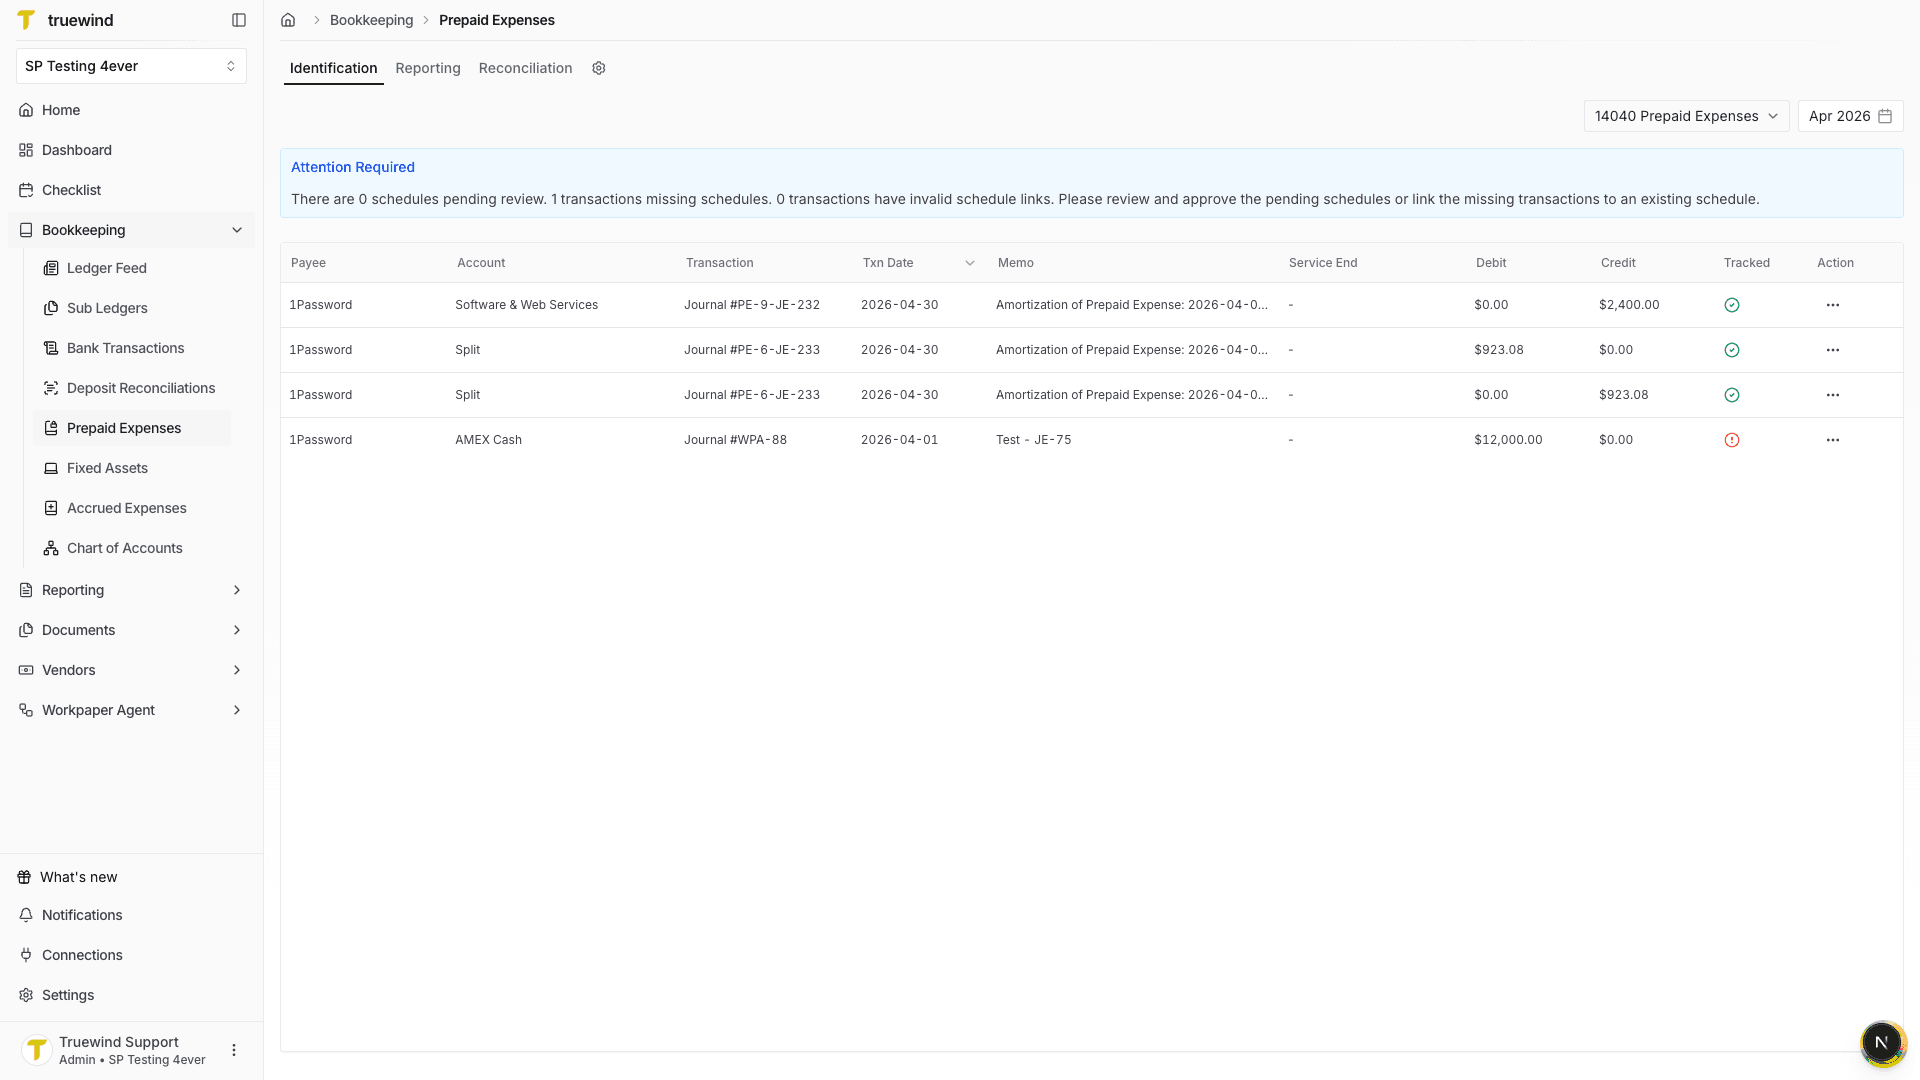Open Home in the sidebar
Screen dimensions: 1920x1080
coord(131,110)
